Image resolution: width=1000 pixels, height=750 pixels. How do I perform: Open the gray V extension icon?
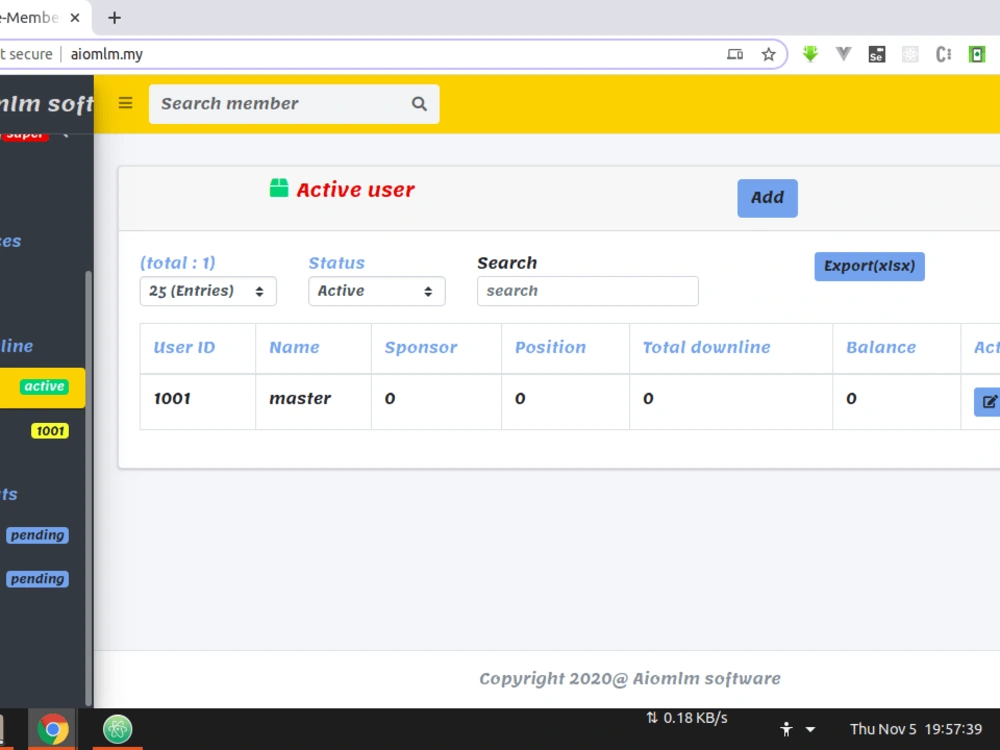click(843, 54)
